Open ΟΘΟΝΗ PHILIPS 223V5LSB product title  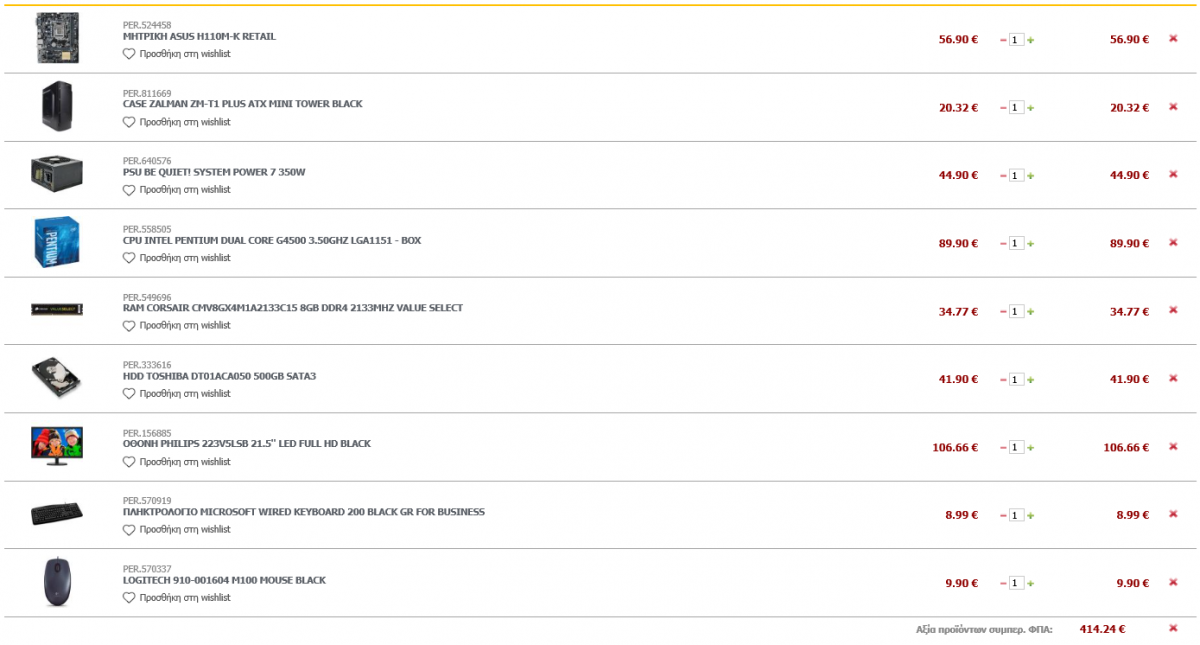click(247, 444)
